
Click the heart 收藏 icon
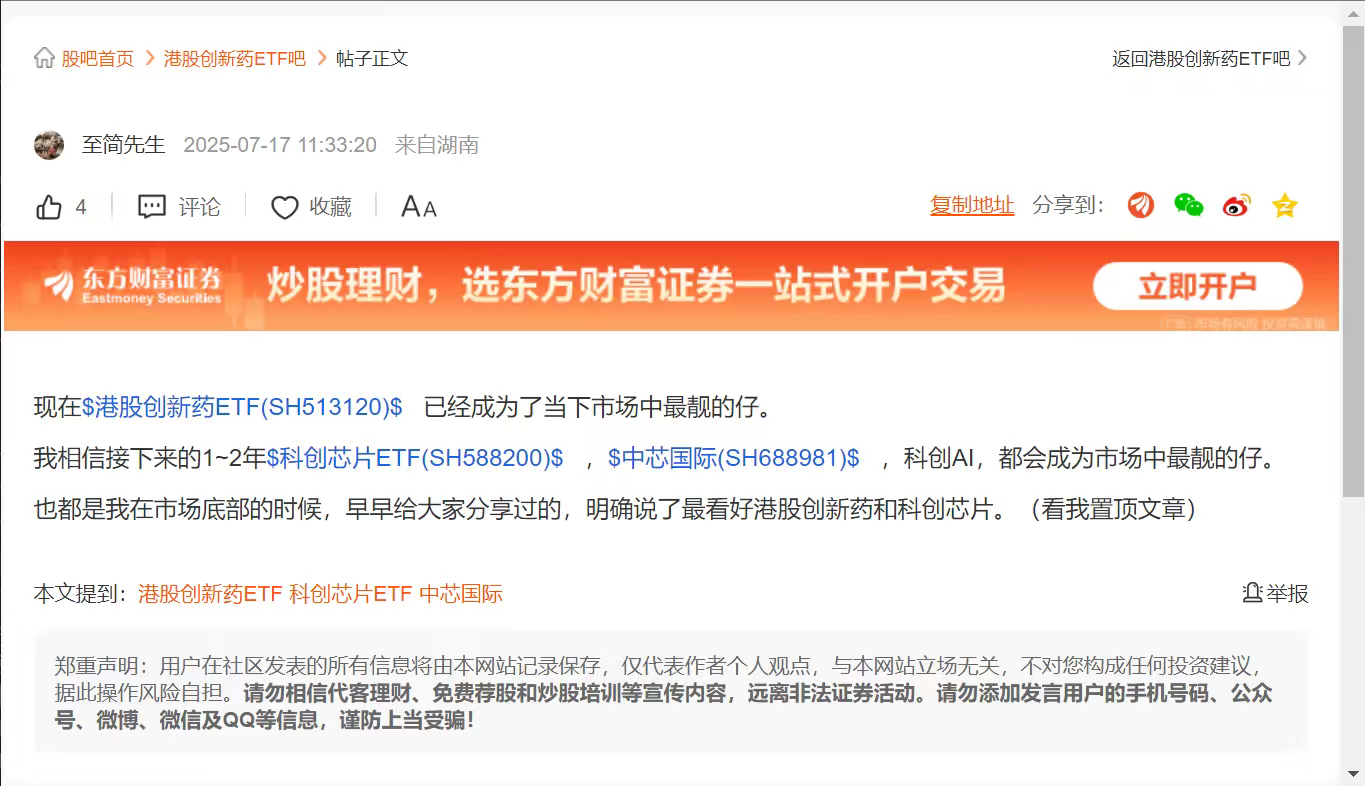[x=285, y=207]
